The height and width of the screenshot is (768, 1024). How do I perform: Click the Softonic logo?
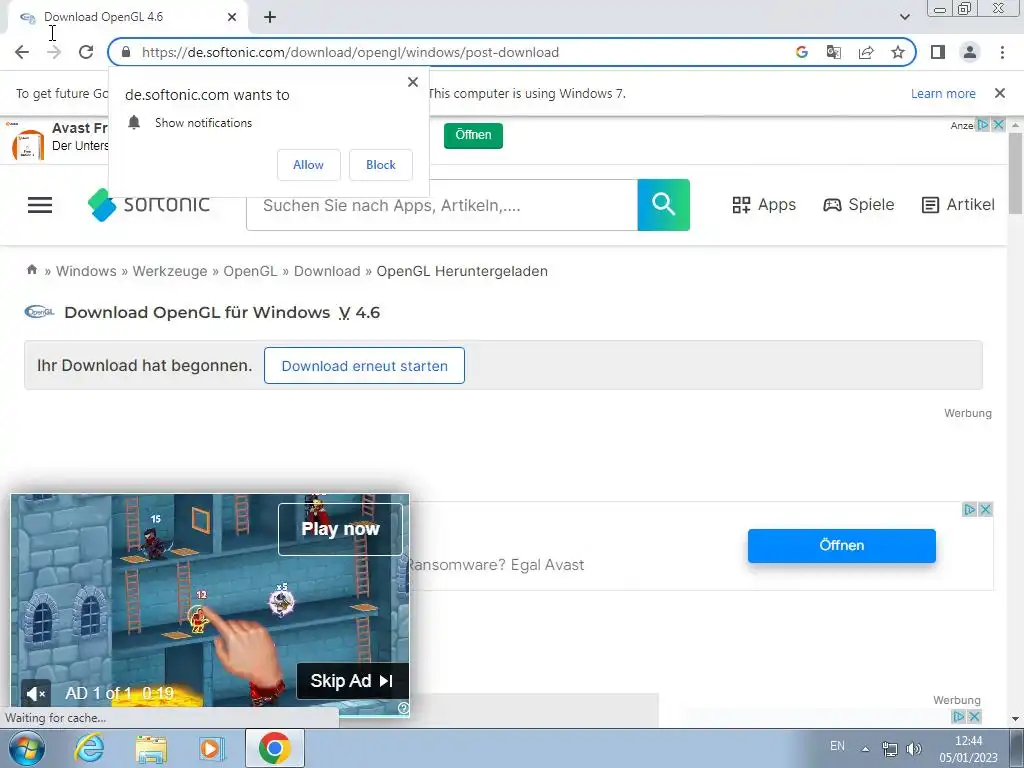pos(150,204)
